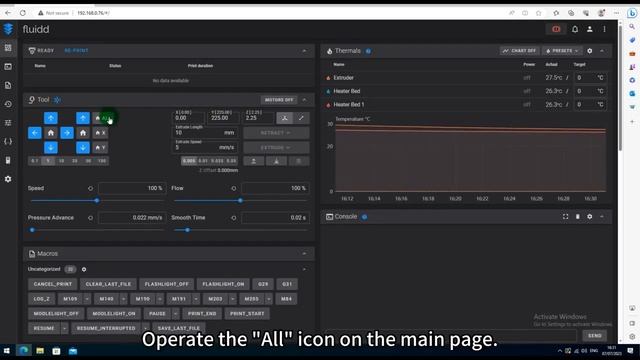640x360 pixels.
Task: Open Dashboard in the left sidebar
Action: pos(8,48)
